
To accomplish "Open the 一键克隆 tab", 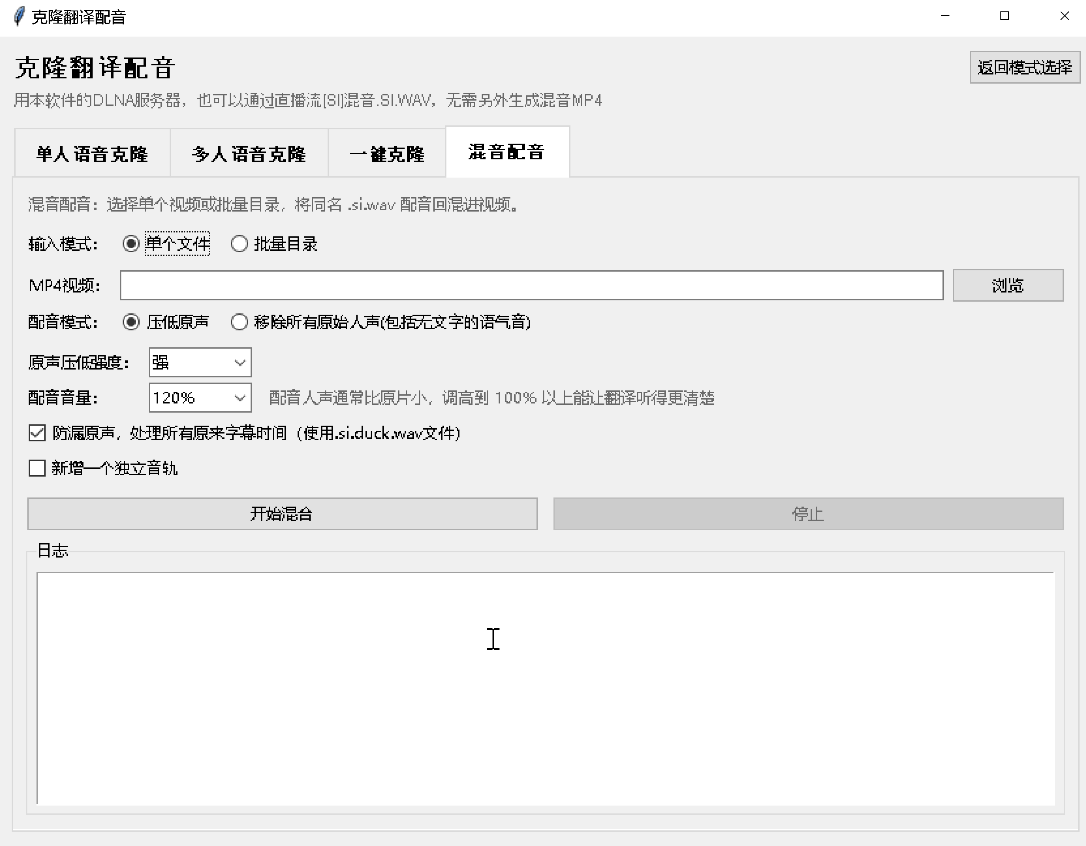I will [x=387, y=154].
